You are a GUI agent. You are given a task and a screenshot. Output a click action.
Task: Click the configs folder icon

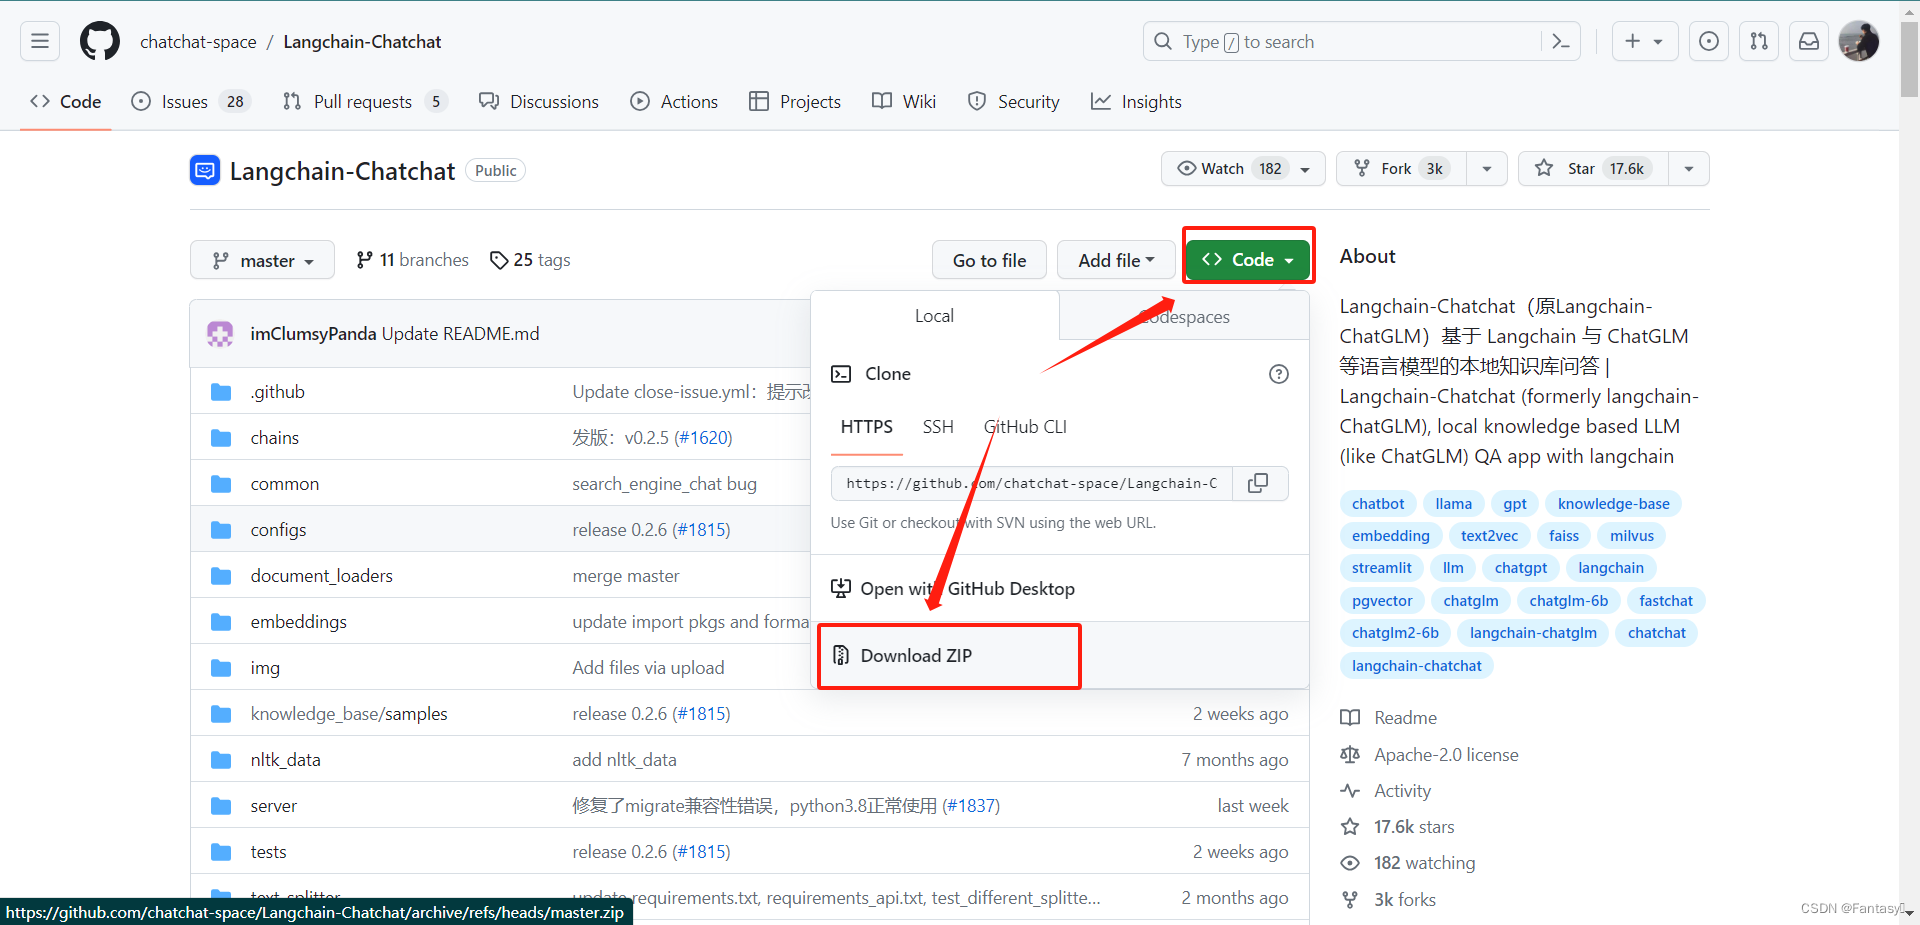(221, 530)
